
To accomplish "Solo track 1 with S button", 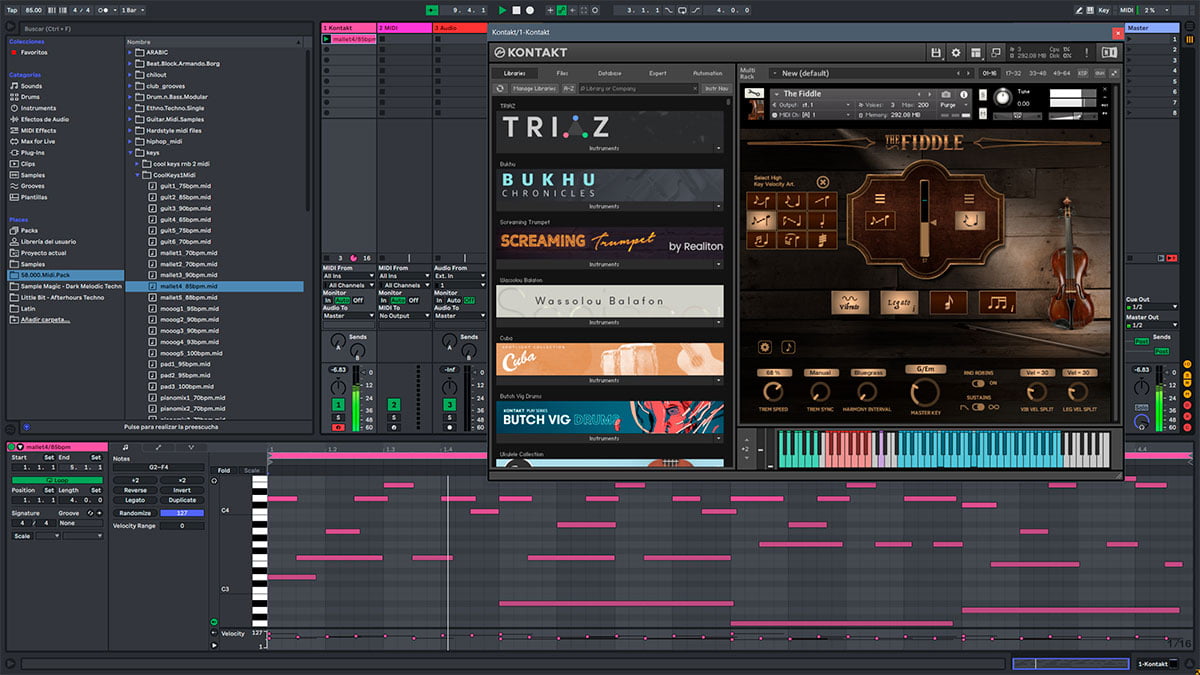I will click(x=338, y=417).
